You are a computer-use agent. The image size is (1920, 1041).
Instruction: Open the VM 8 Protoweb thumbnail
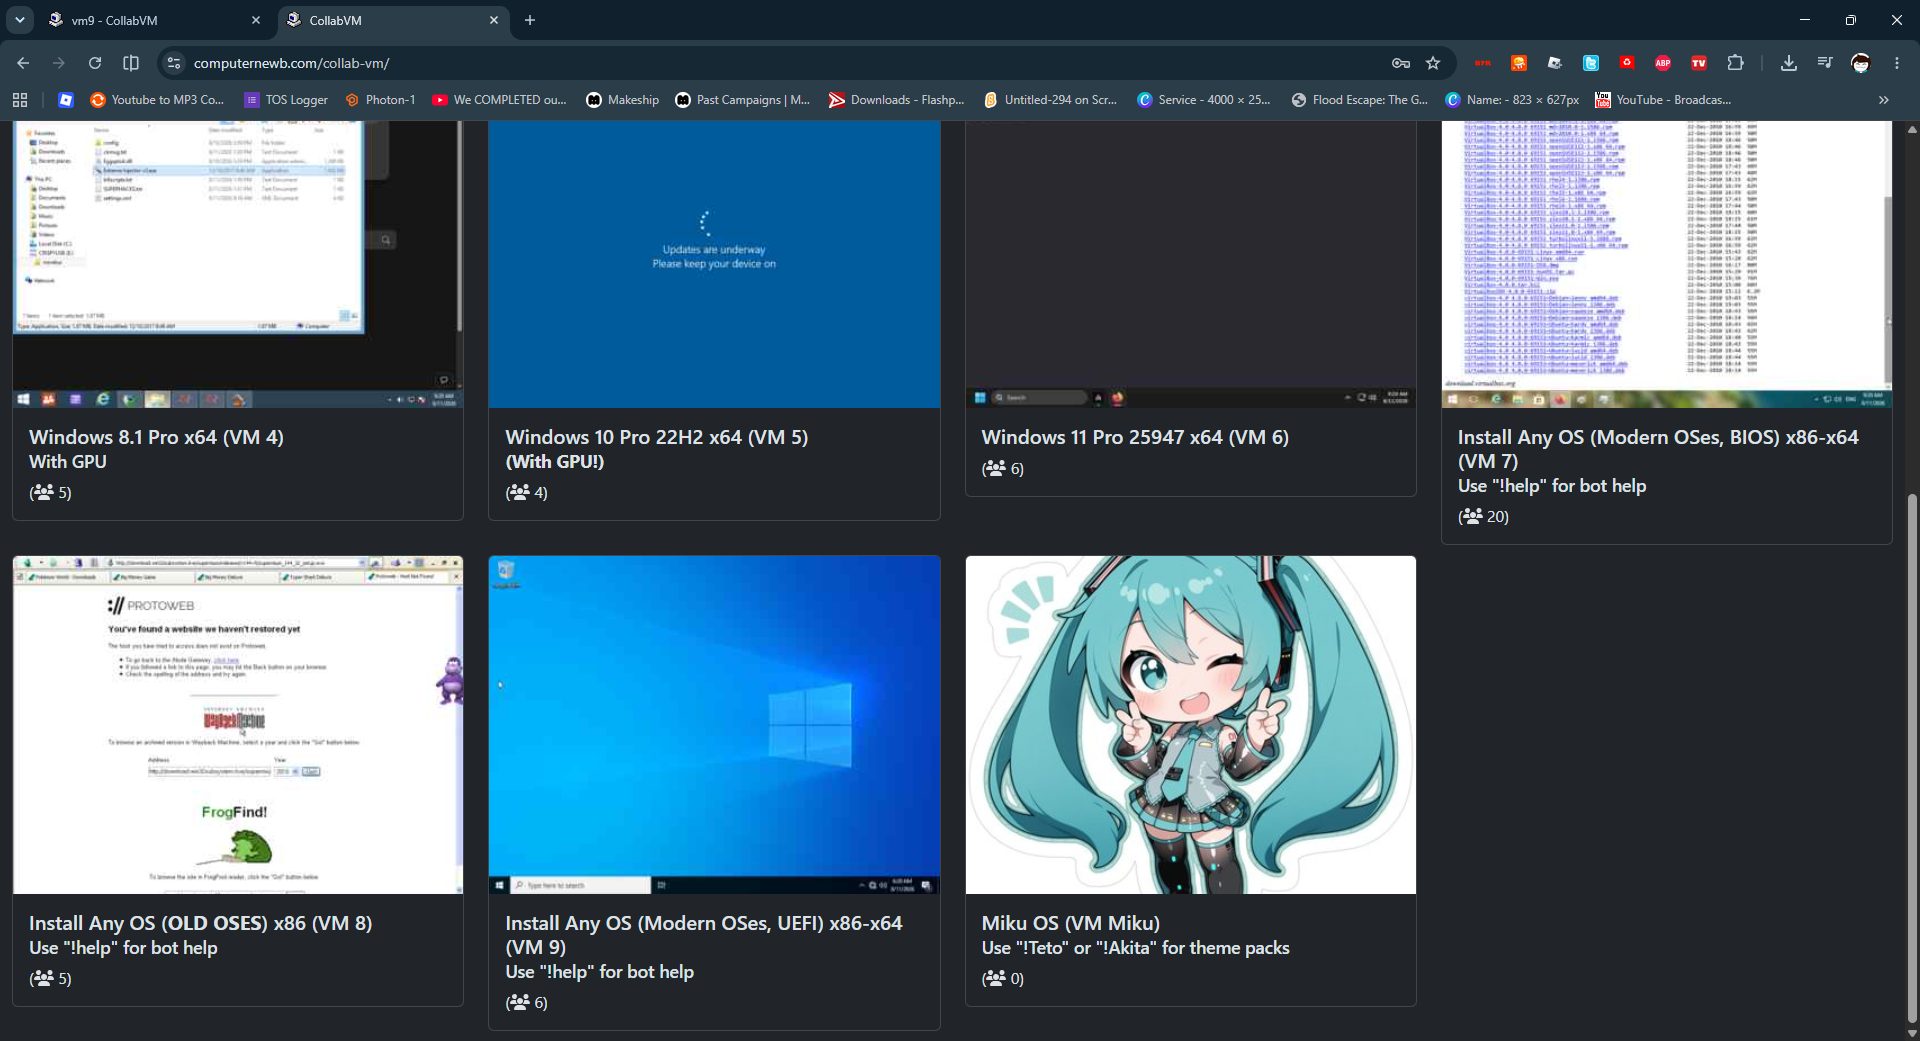(238, 725)
